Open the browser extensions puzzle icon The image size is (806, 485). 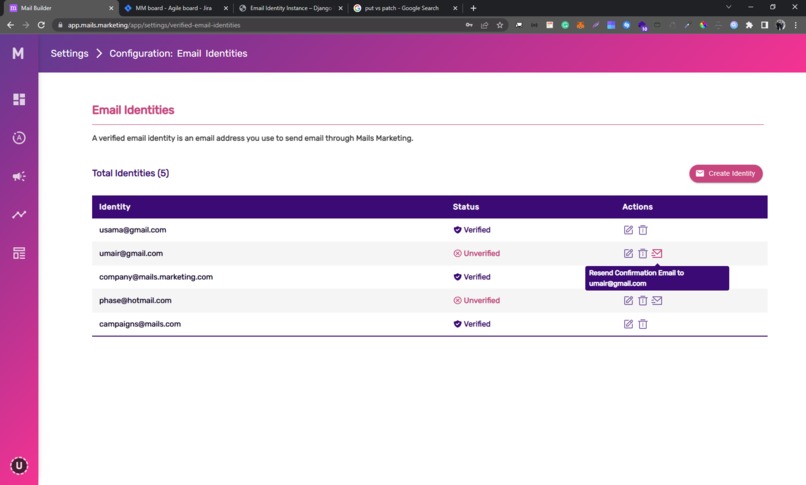pyautogui.click(x=749, y=25)
